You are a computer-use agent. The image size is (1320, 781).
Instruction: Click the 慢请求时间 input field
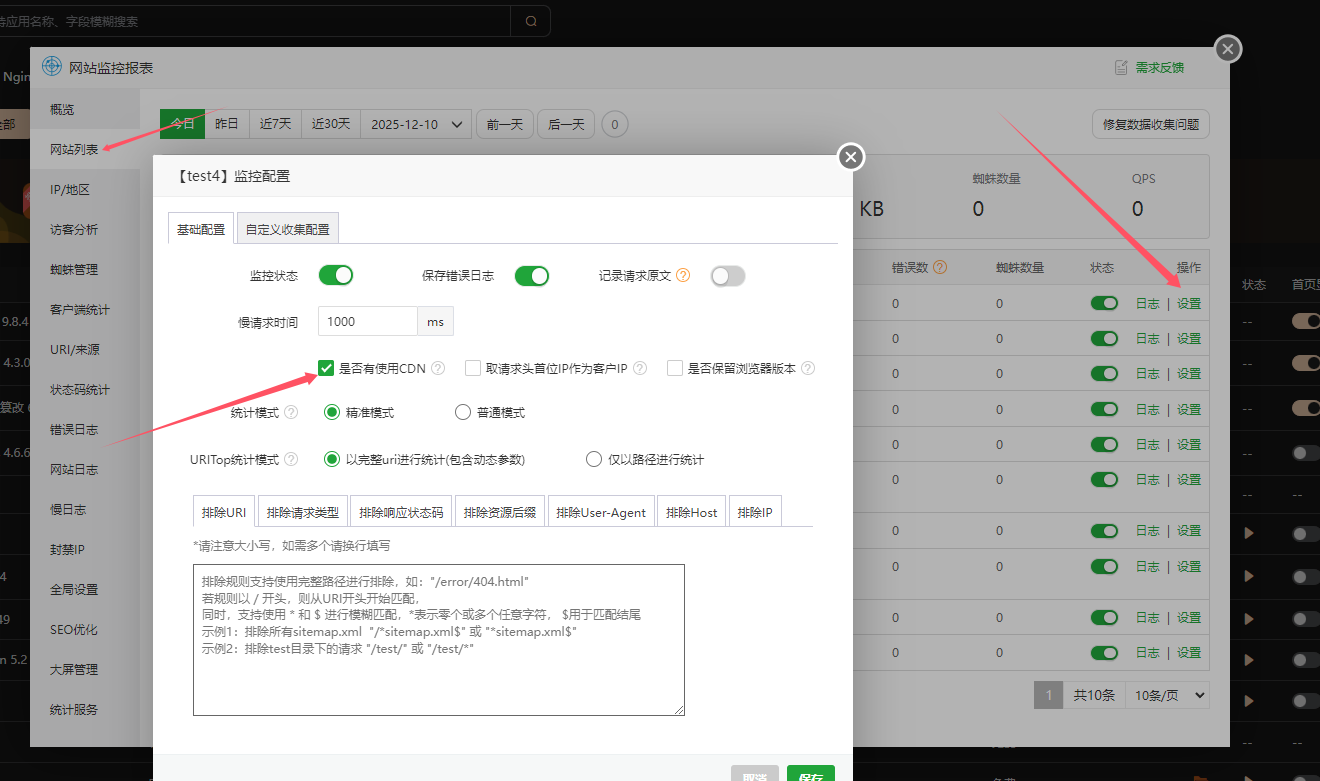coord(367,321)
